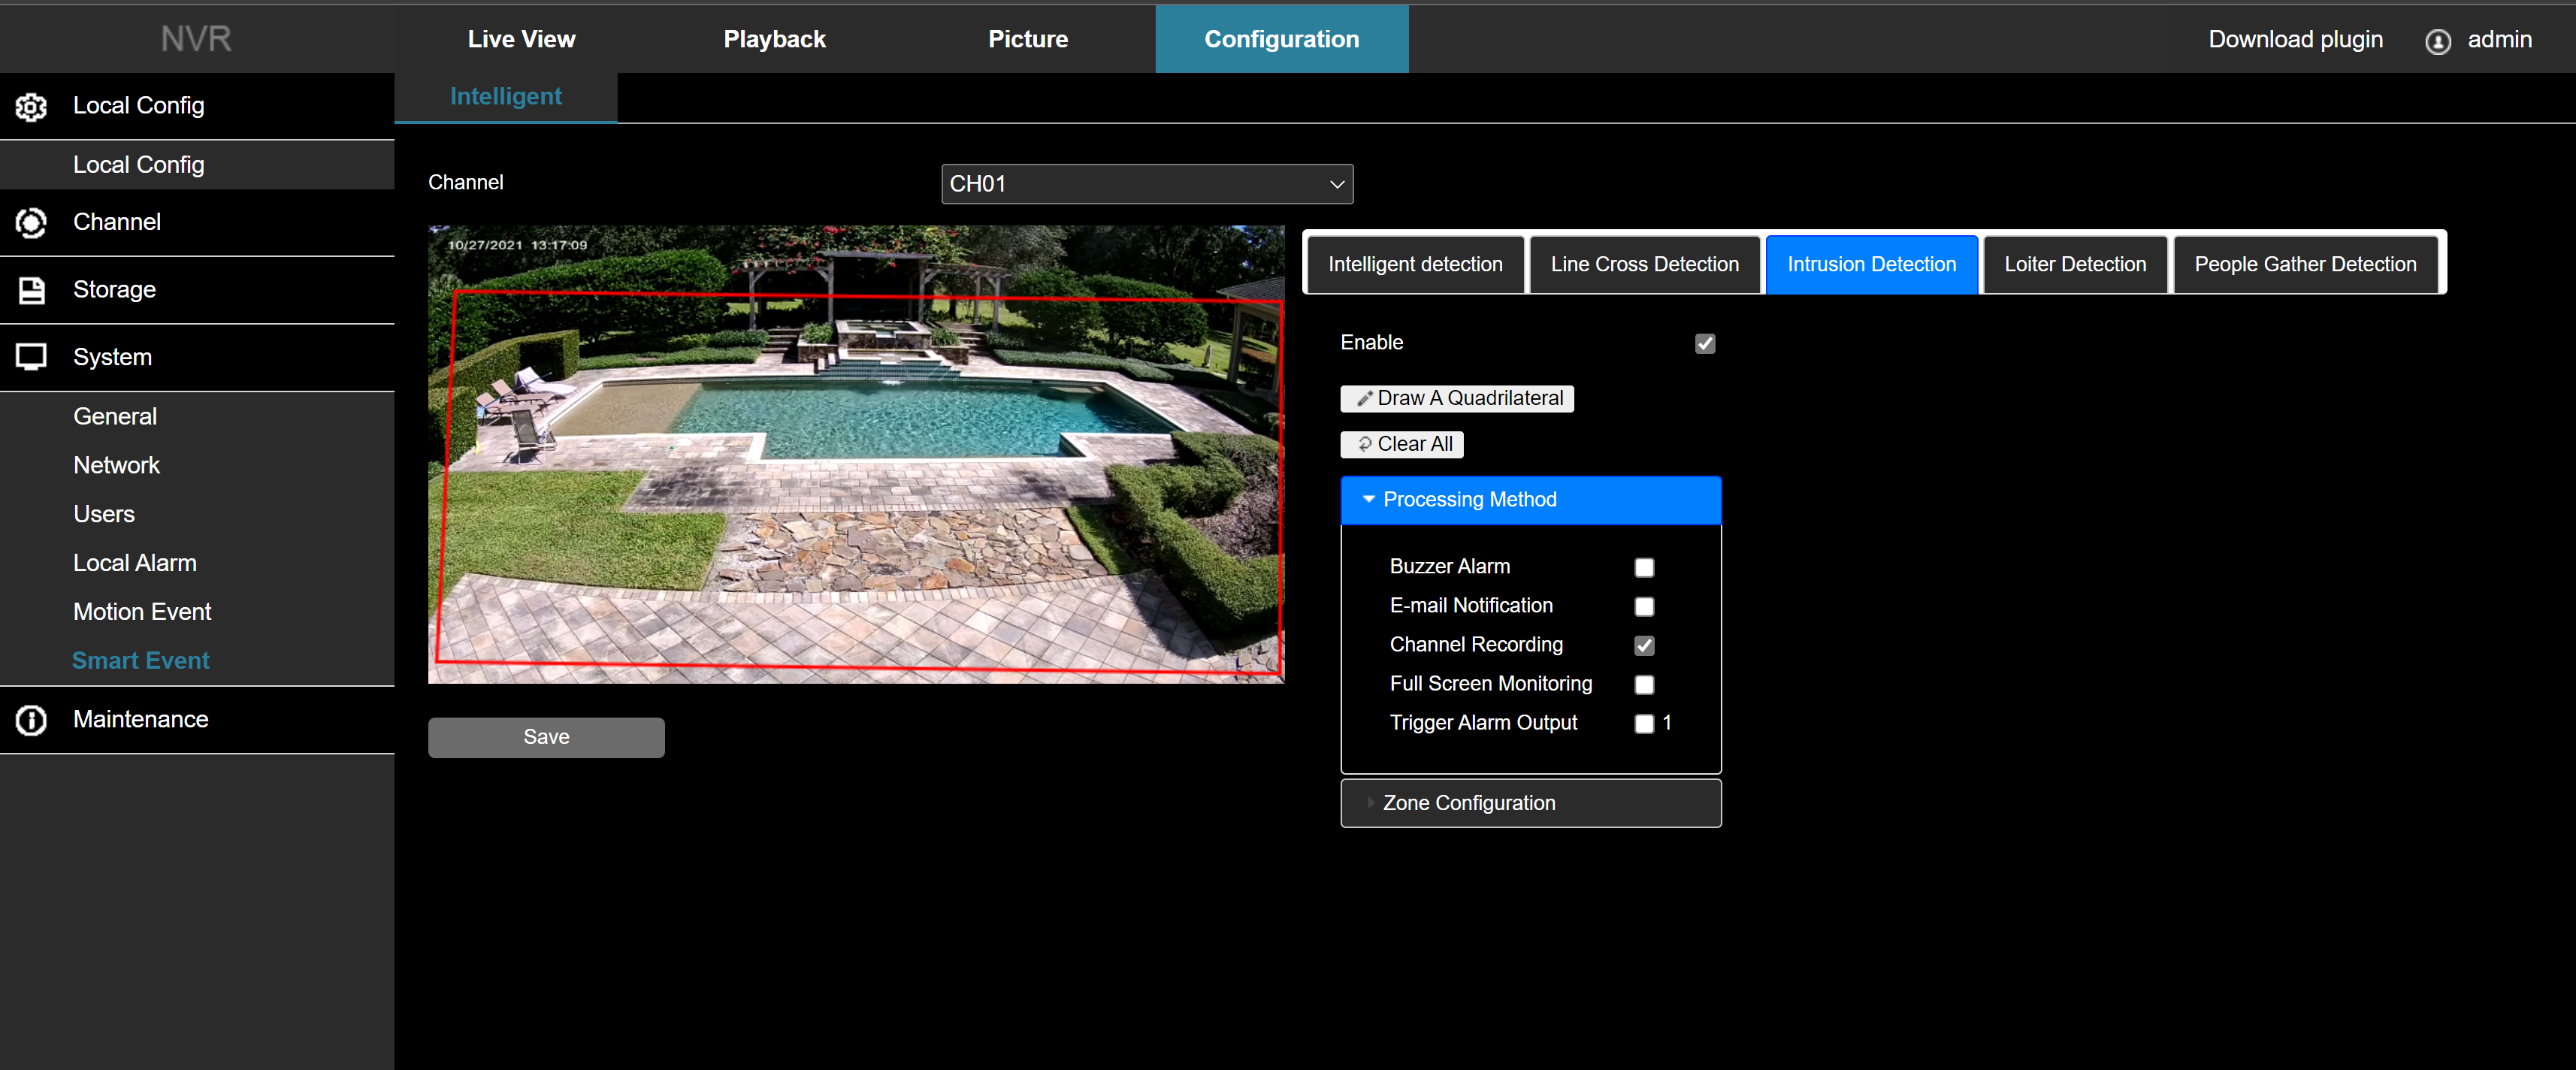Toggle Enable checkbox for Intrusion Detection
2576x1070 pixels.
pos(1705,343)
